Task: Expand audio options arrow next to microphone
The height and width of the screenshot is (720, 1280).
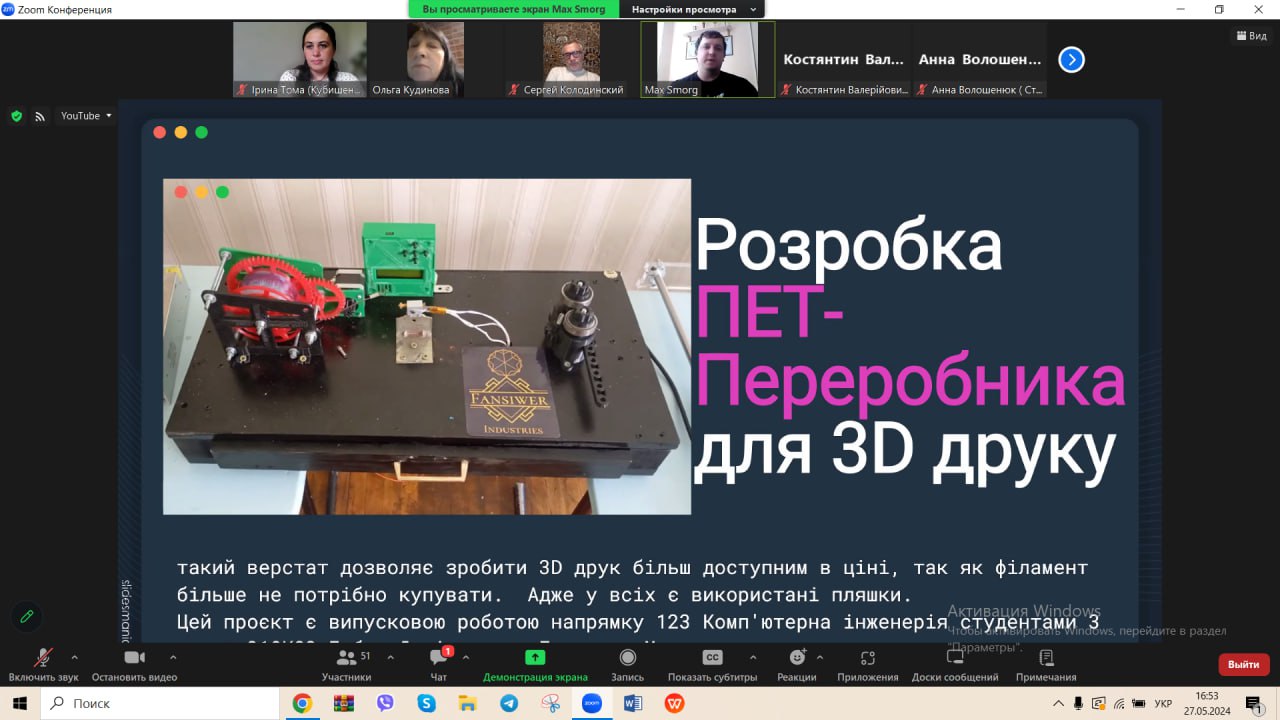Action: click(x=74, y=657)
